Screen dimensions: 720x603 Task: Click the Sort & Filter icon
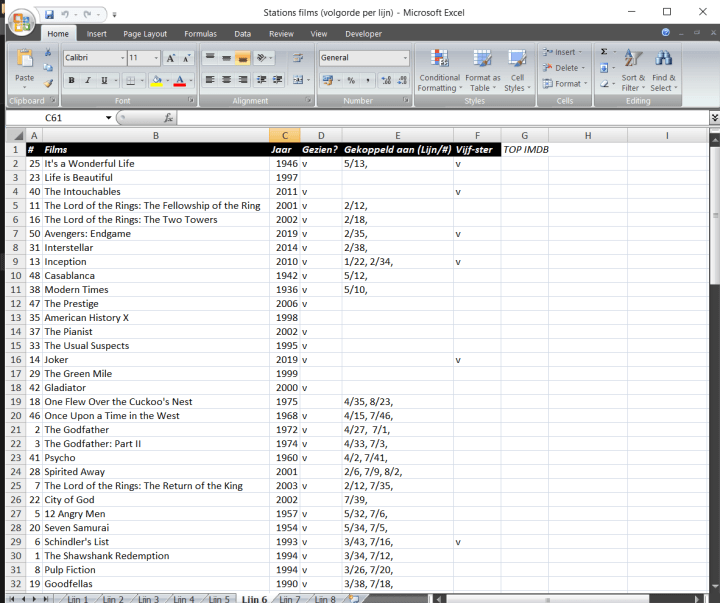633,69
